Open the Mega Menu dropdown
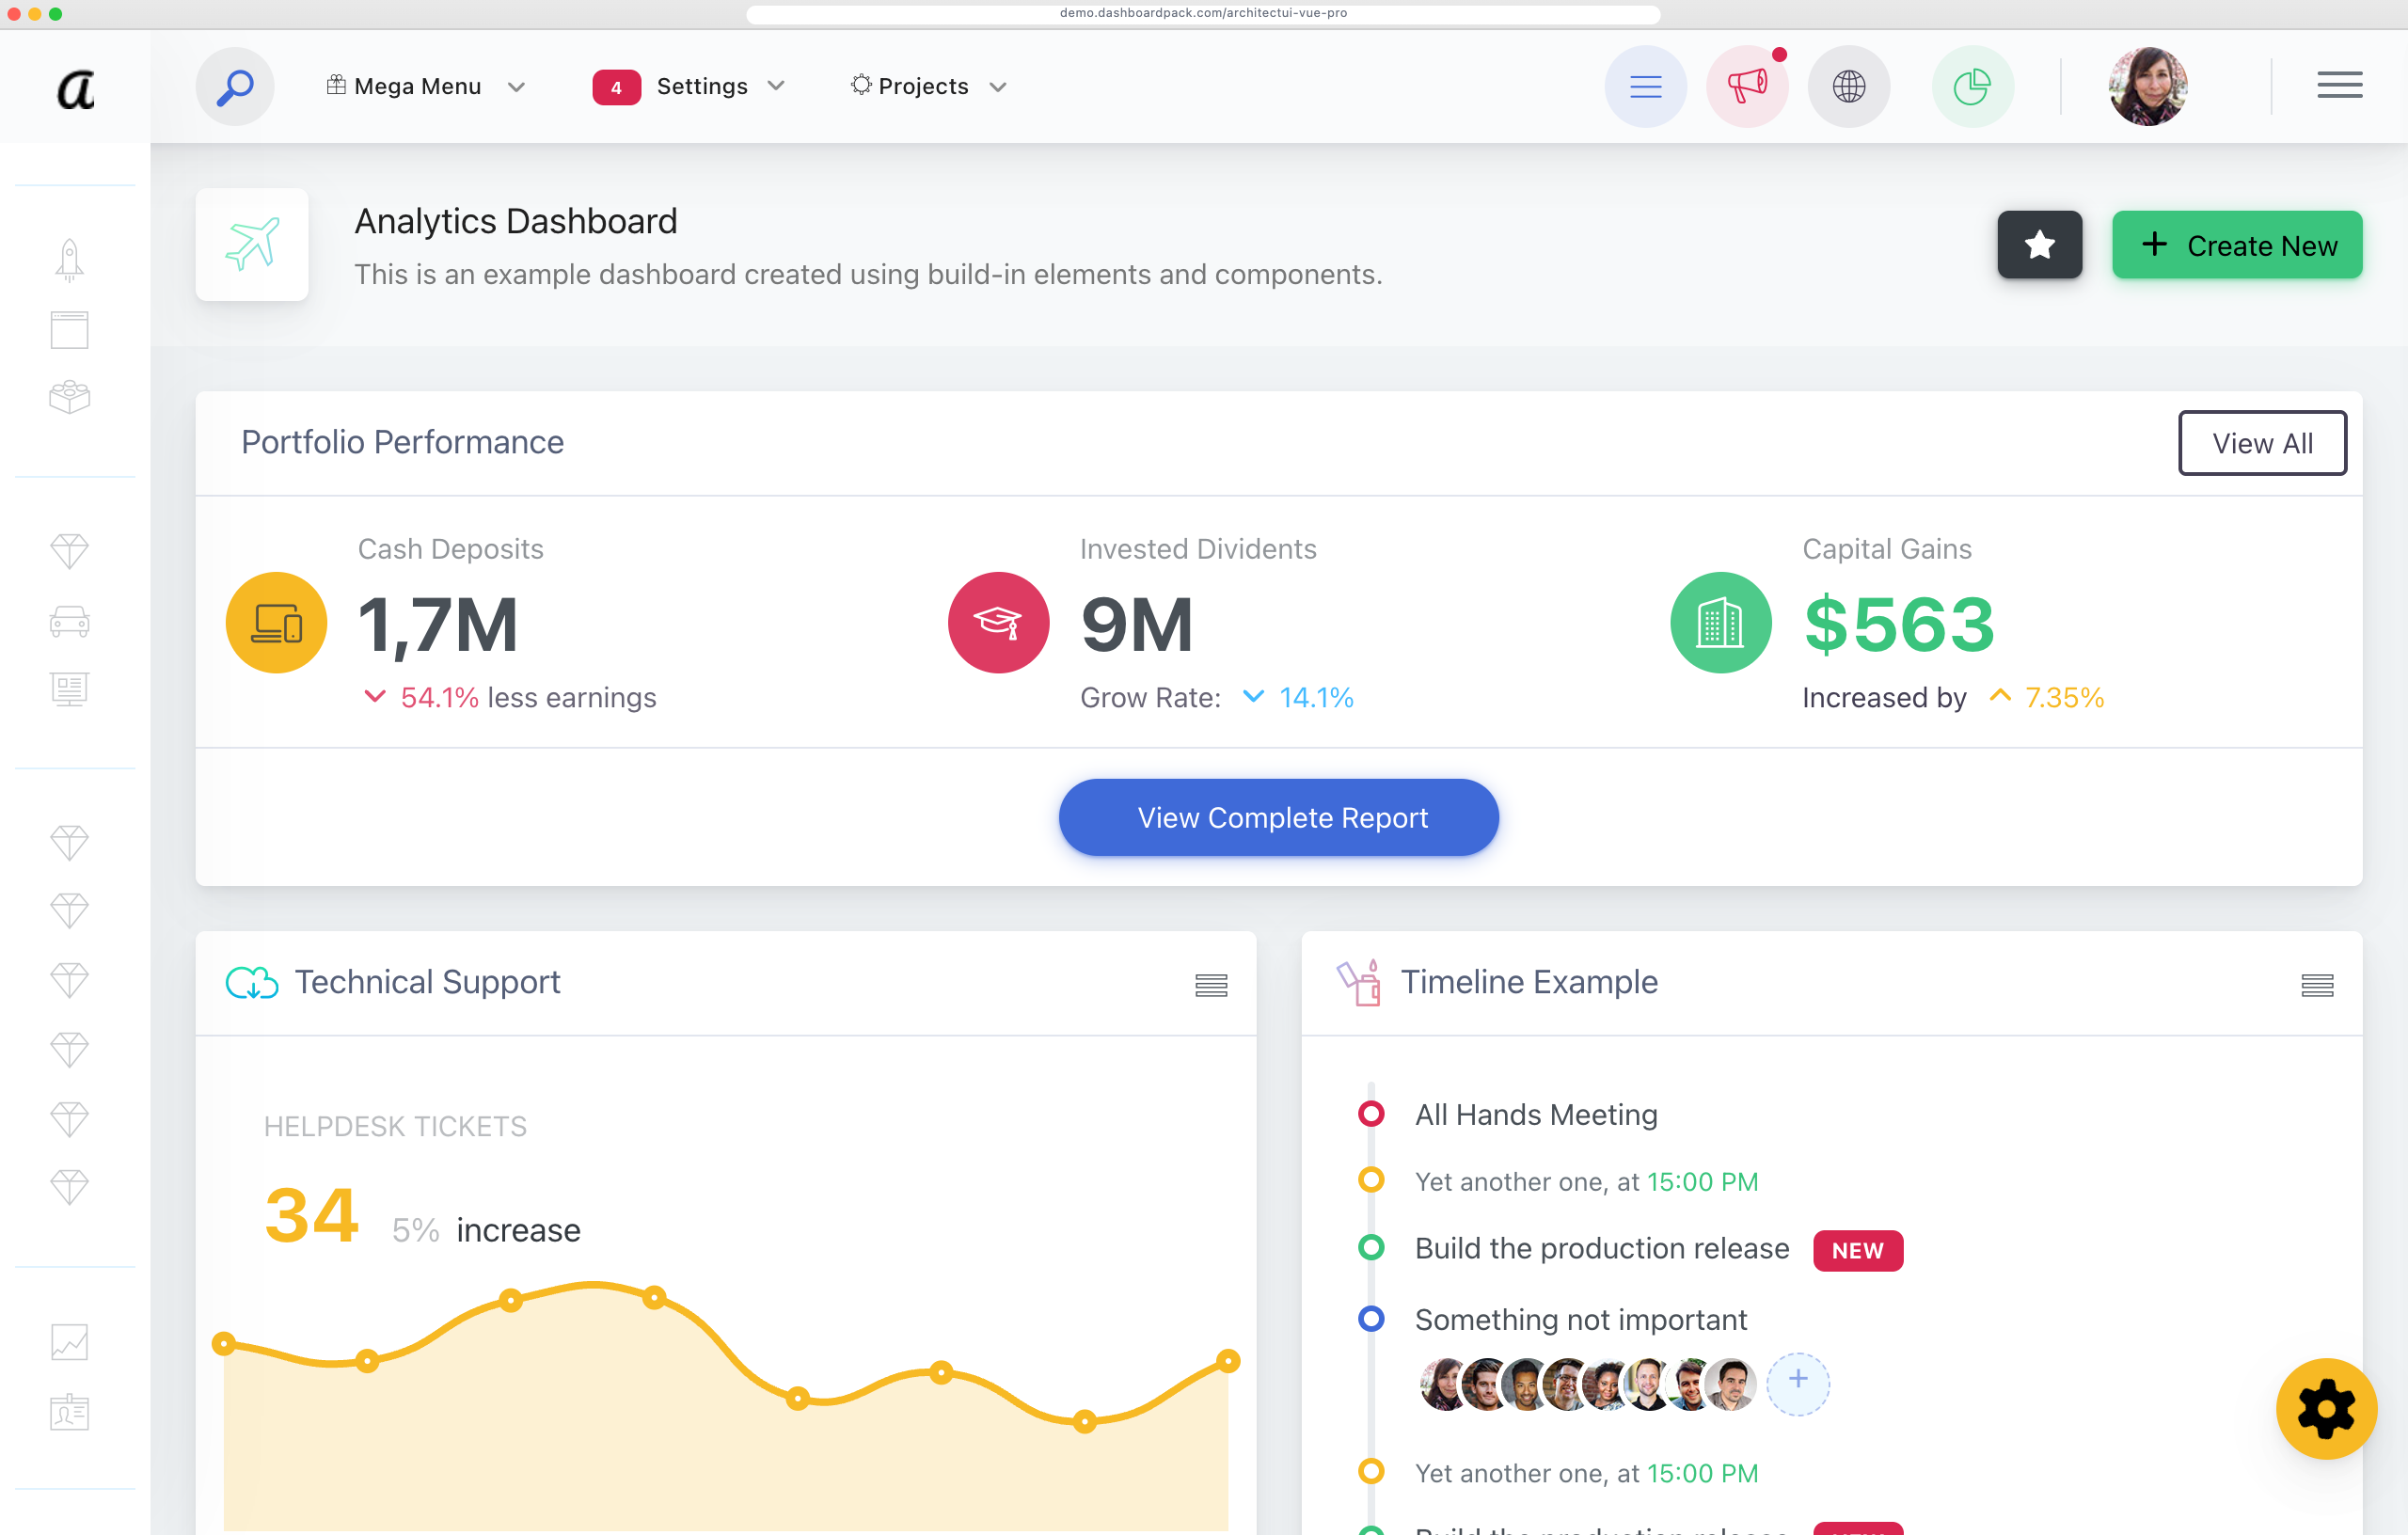Image resolution: width=2408 pixels, height=1535 pixels. 425,87
